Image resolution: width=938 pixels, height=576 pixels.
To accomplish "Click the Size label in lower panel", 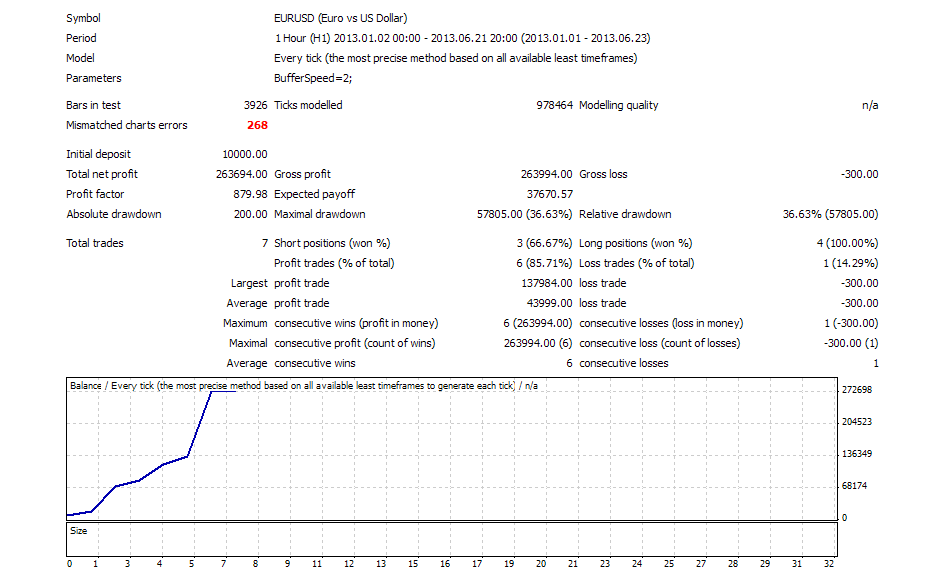I will [79, 531].
